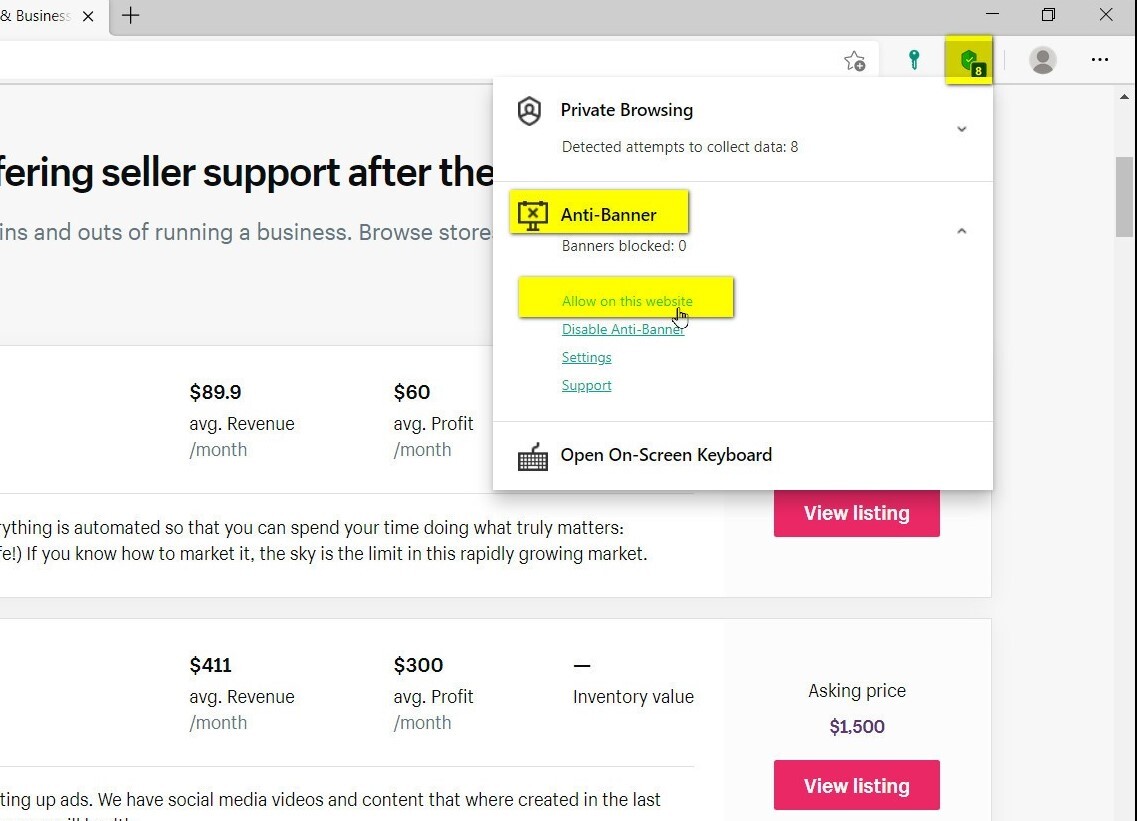
Task: Disable Anti-Banner via the link
Action: point(623,329)
